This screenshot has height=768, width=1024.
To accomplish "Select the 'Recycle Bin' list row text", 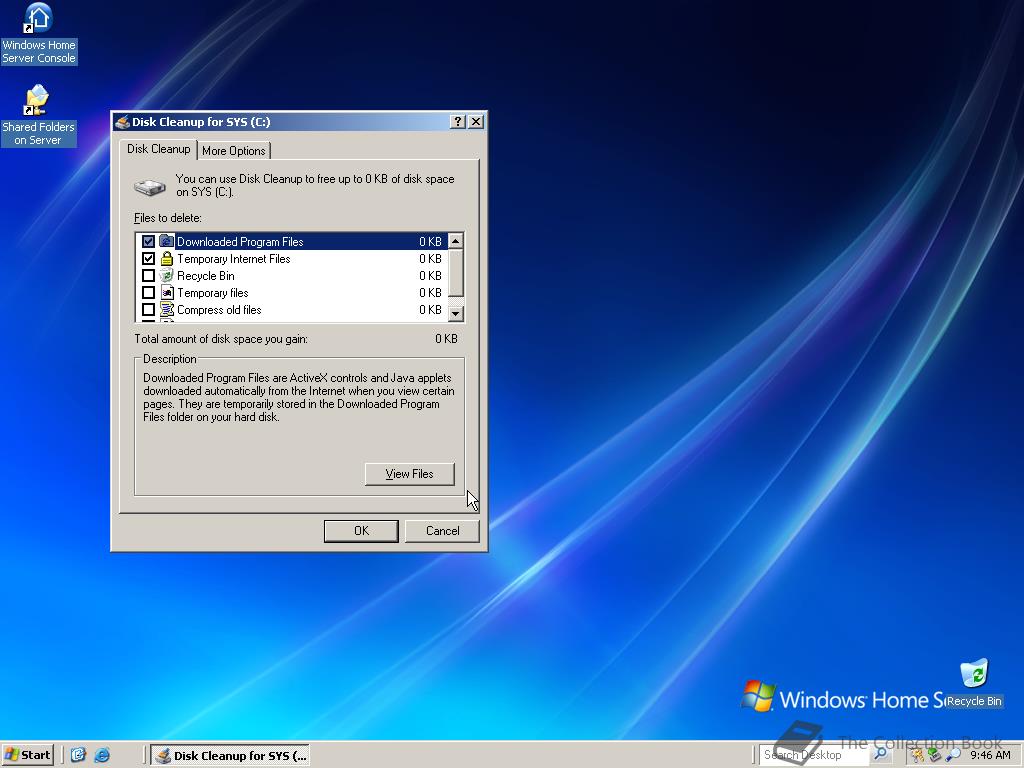I will [x=206, y=276].
